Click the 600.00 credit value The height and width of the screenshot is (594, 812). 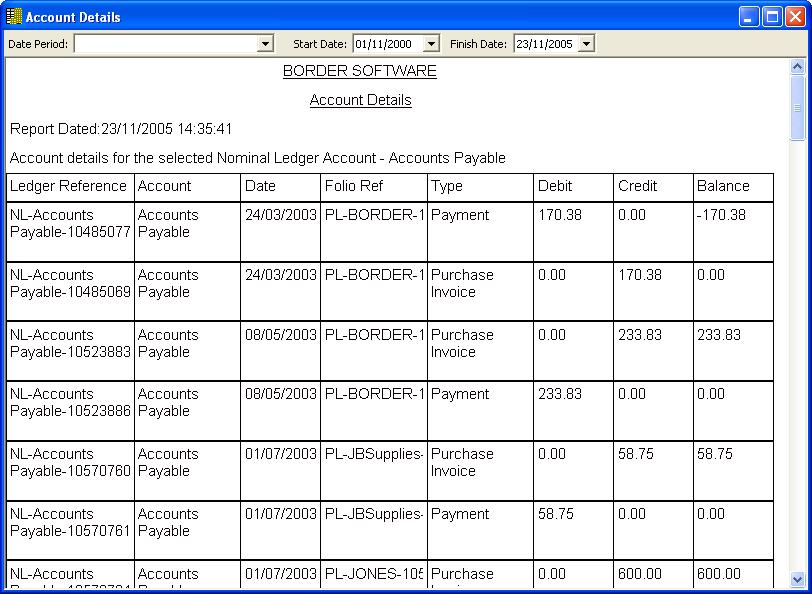click(640, 574)
